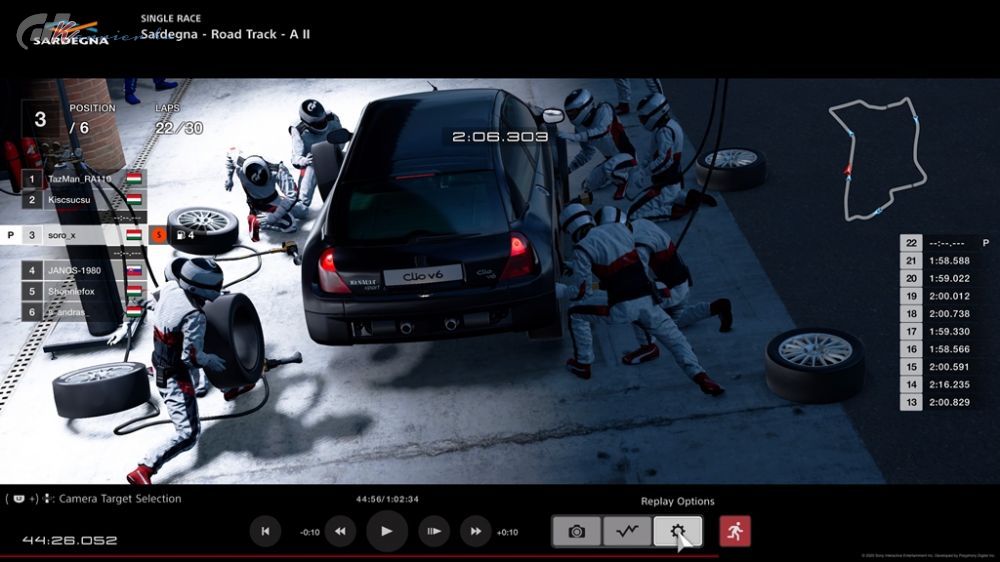Open photo mode with the camera icon

(x=577, y=531)
